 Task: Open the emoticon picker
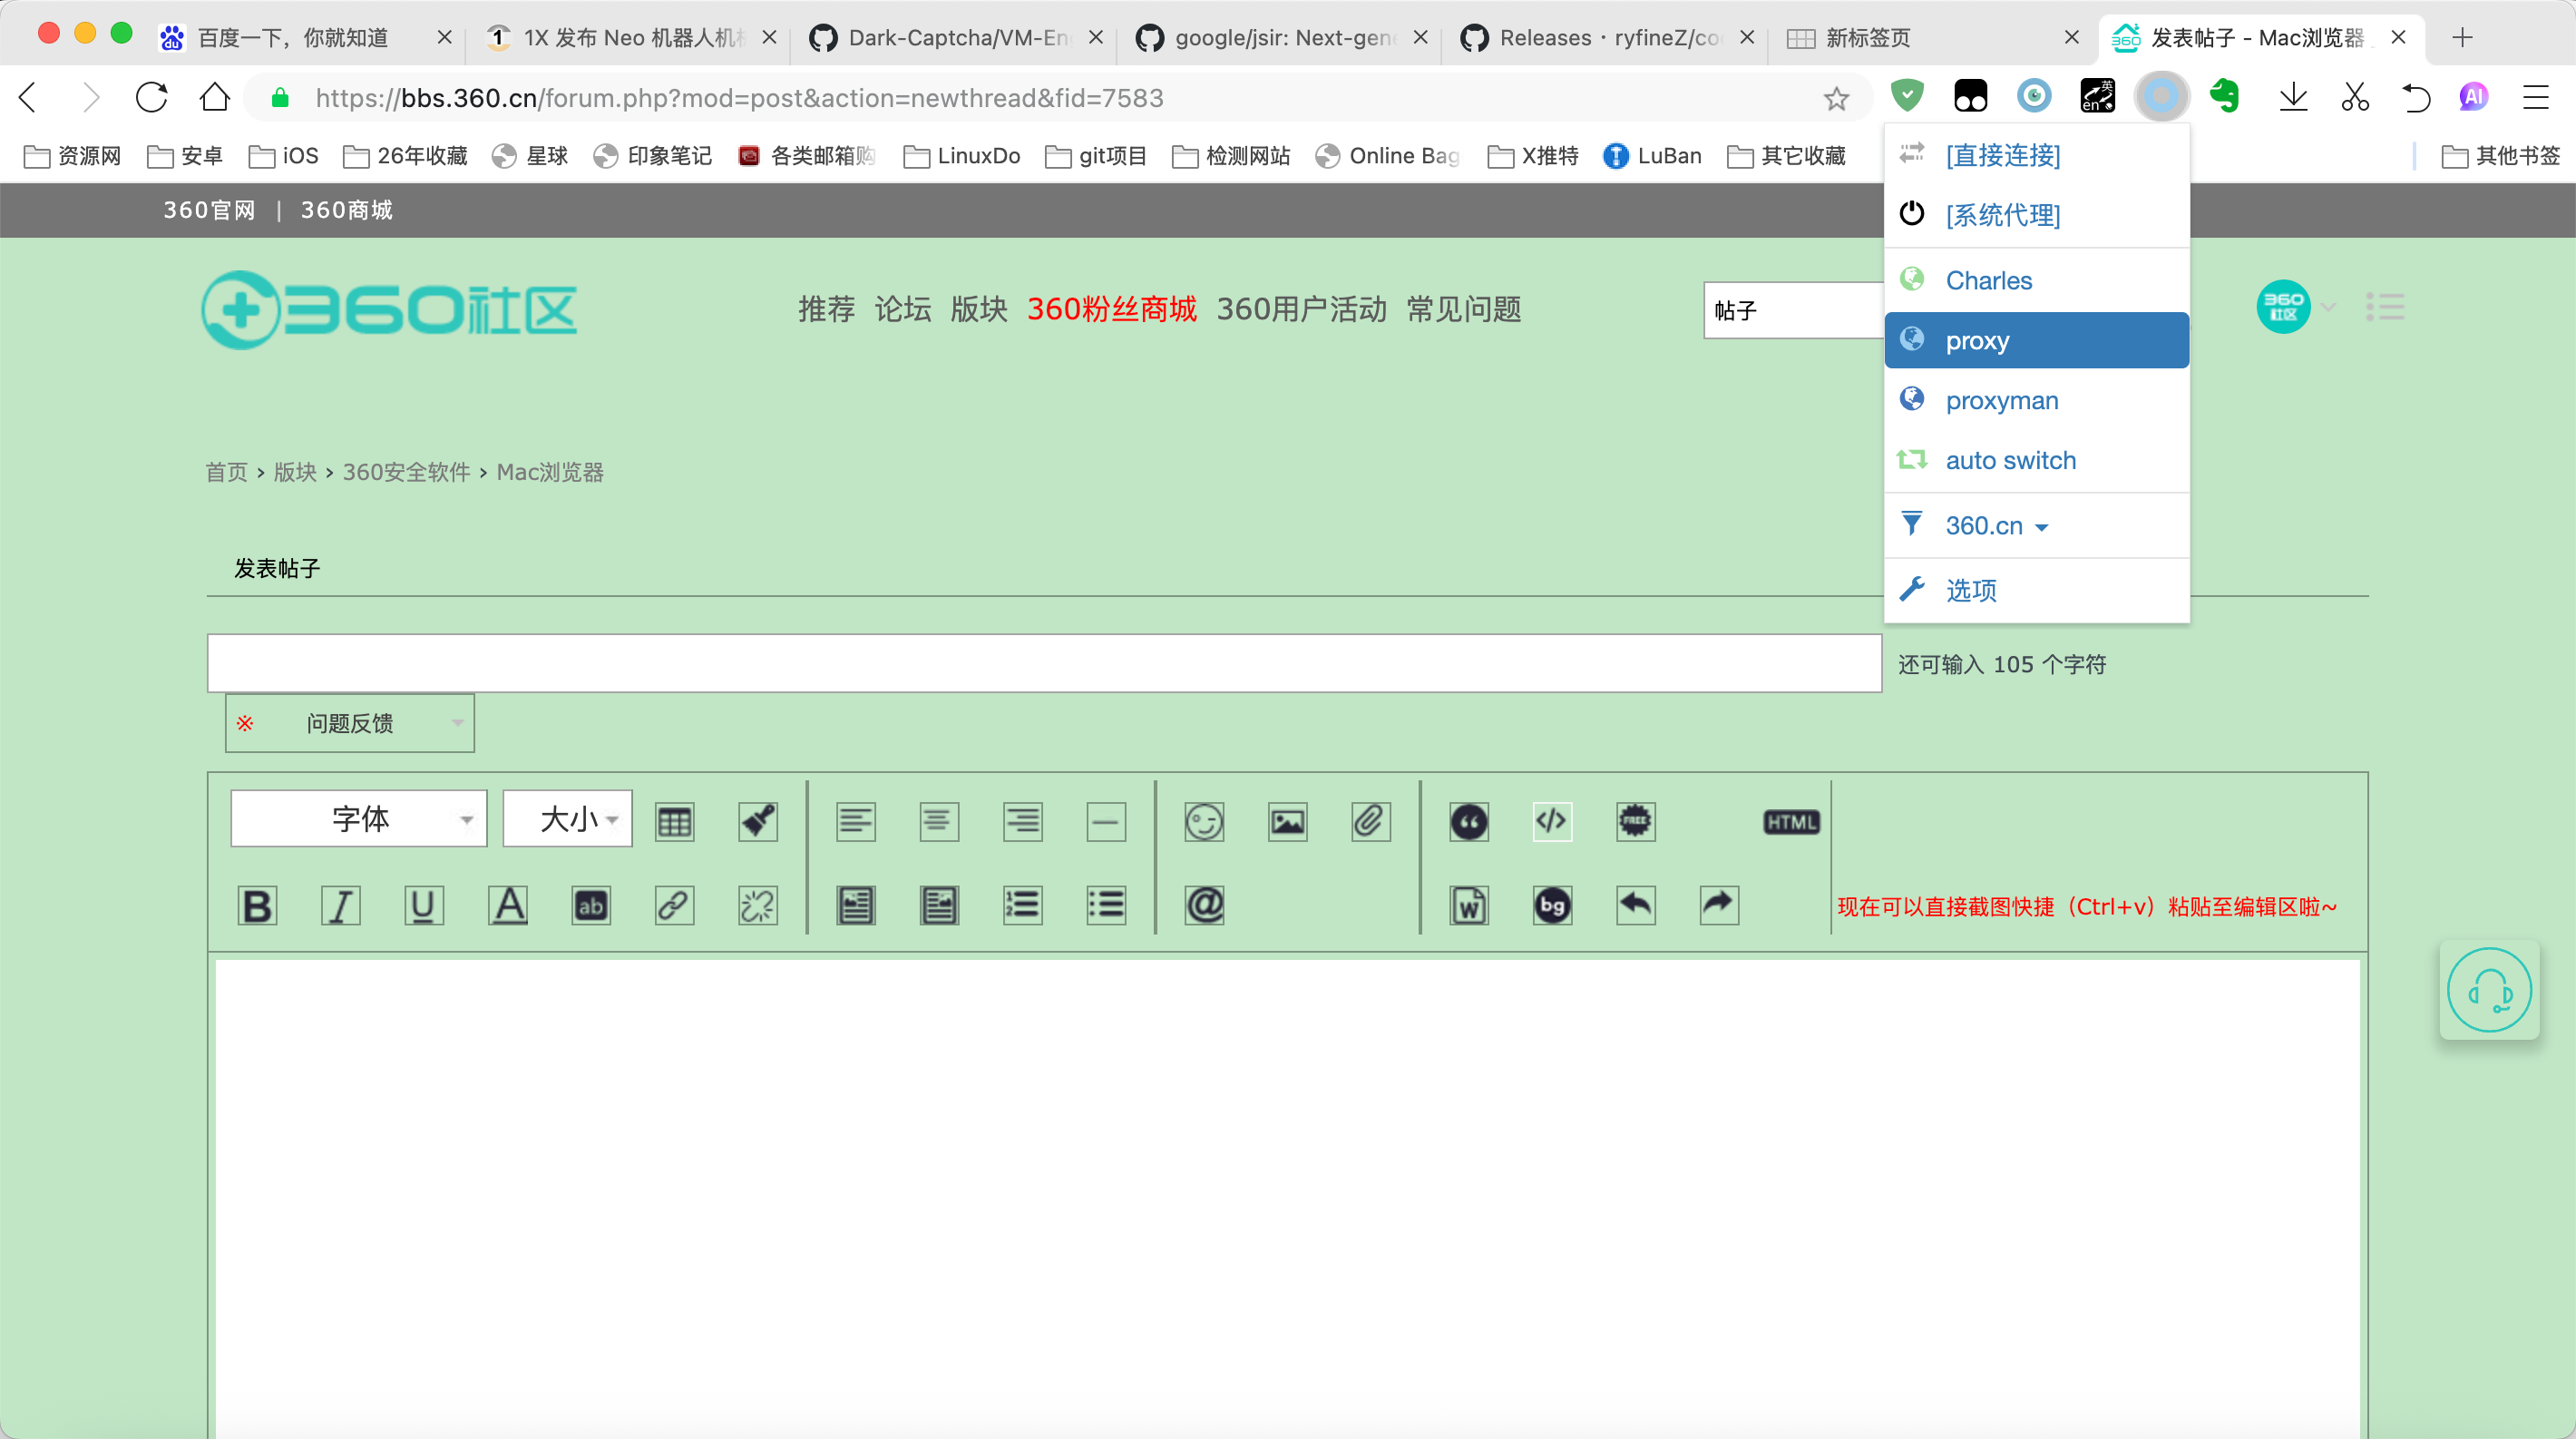click(x=1204, y=821)
